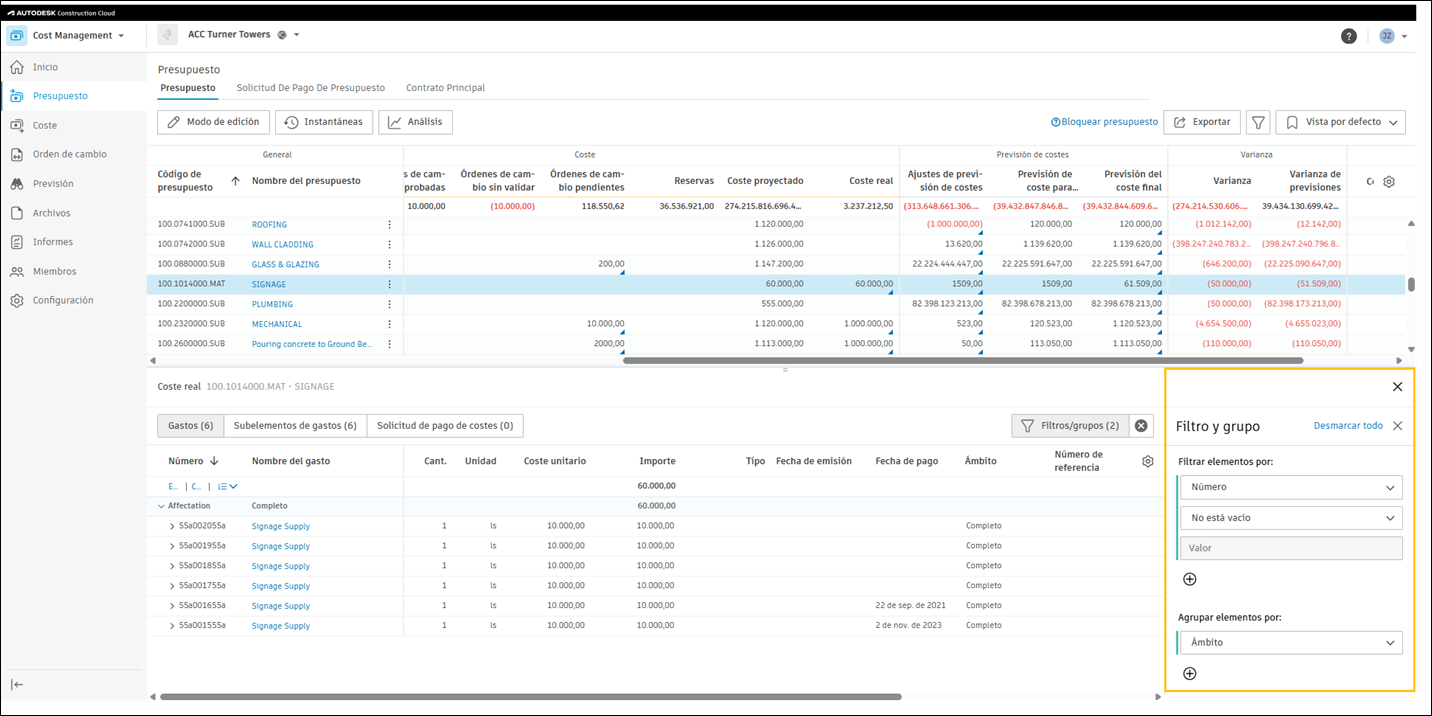Viewport: 1432px width, 716px height.
Task: Open the three-dot menu for ROOFING row
Action: pyautogui.click(x=390, y=225)
